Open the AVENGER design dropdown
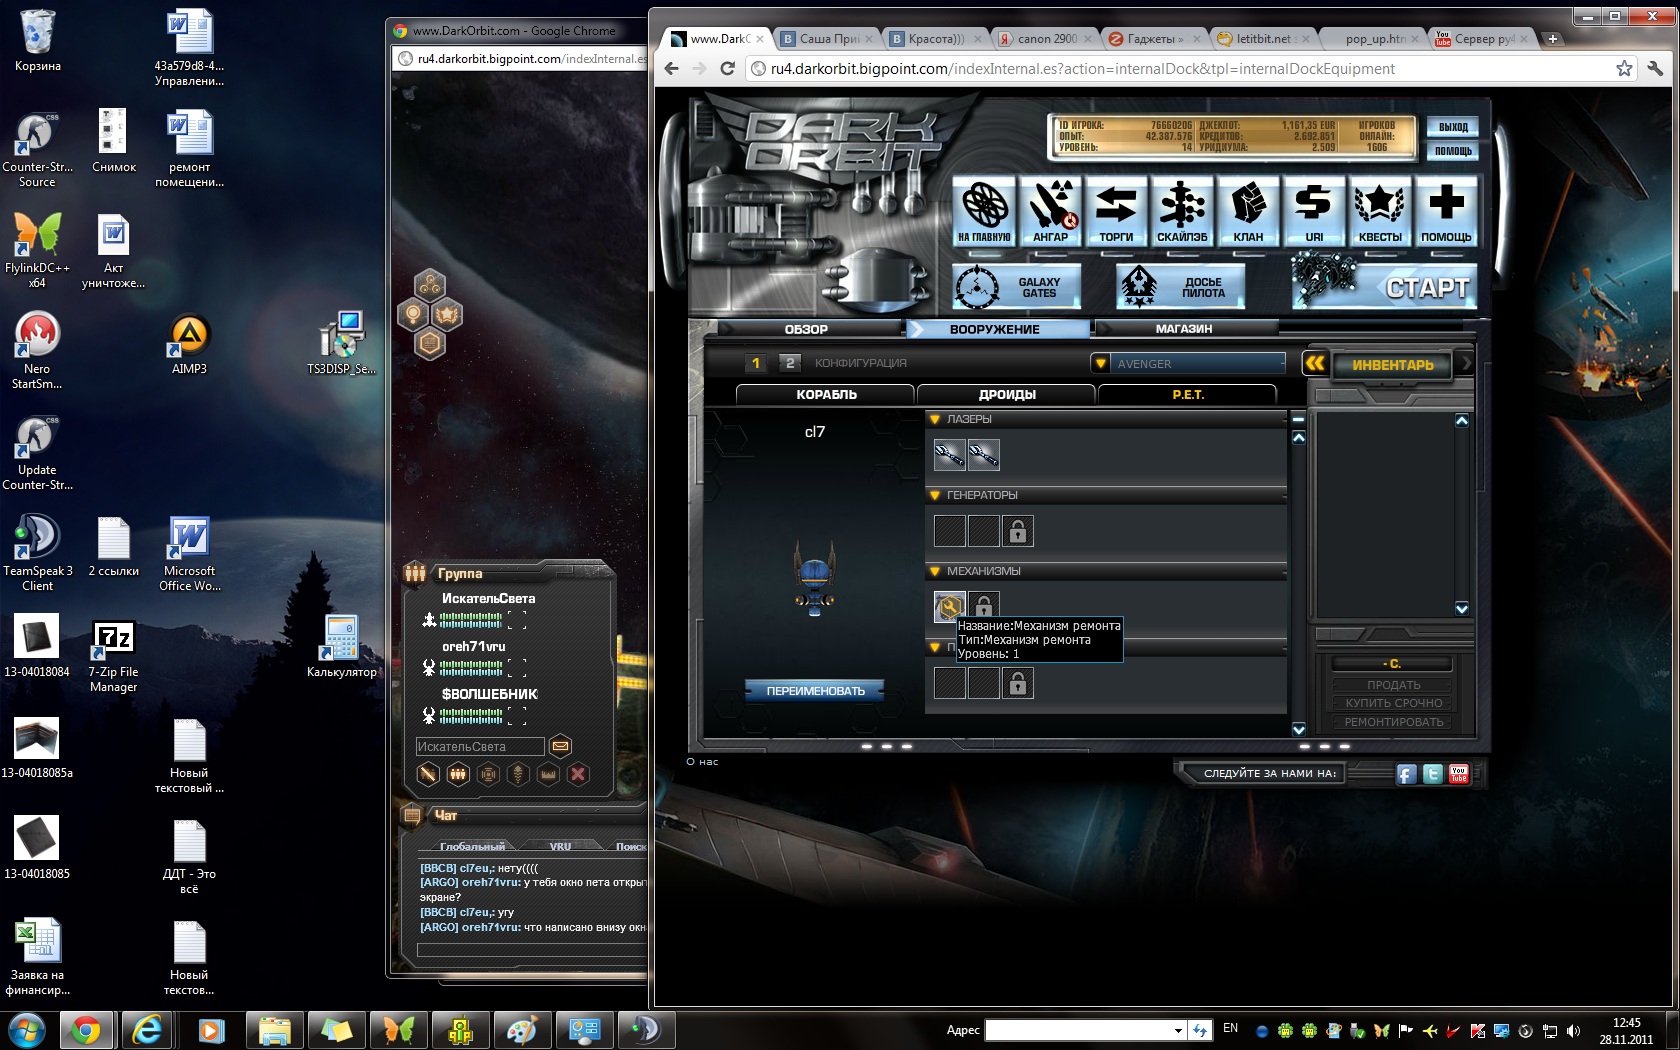Image resolution: width=1680 pixels, height=1050 pixels. coord(1188,363)
